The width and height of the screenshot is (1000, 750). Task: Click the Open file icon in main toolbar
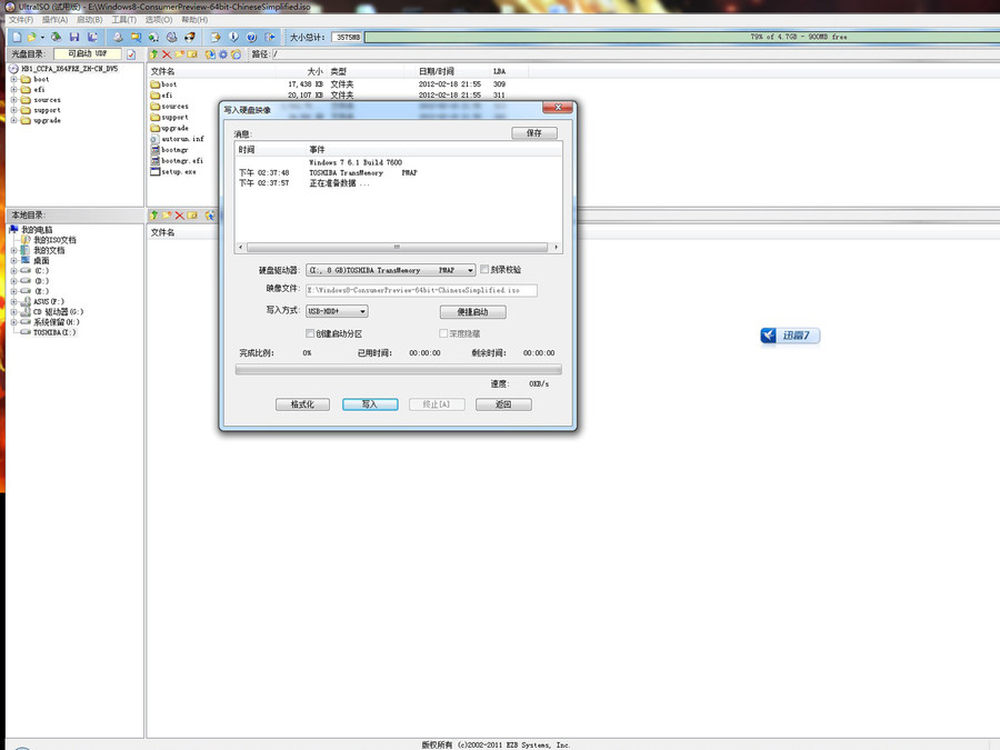(31, 37)
